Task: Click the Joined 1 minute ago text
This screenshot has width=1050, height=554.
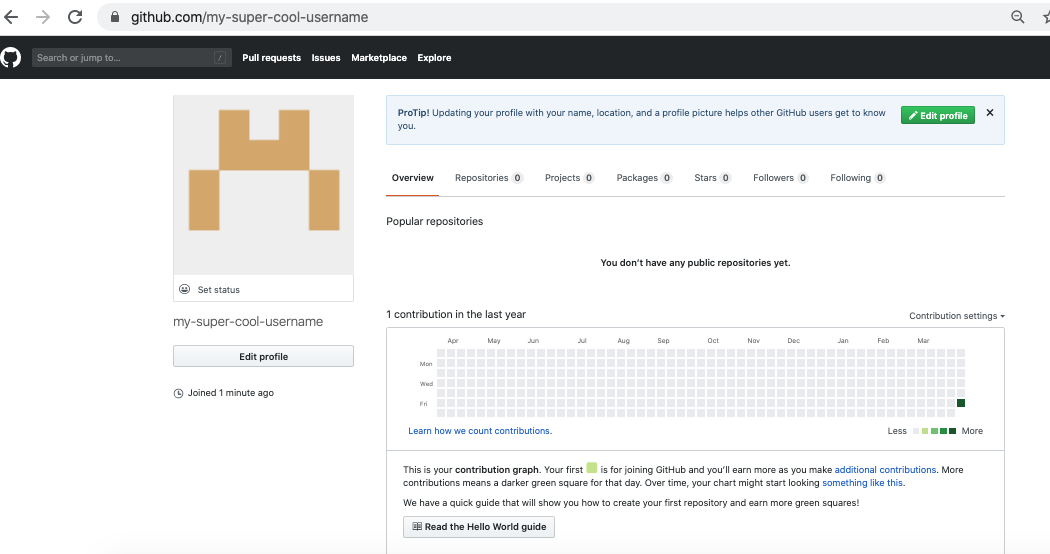Action: (230, 393)
